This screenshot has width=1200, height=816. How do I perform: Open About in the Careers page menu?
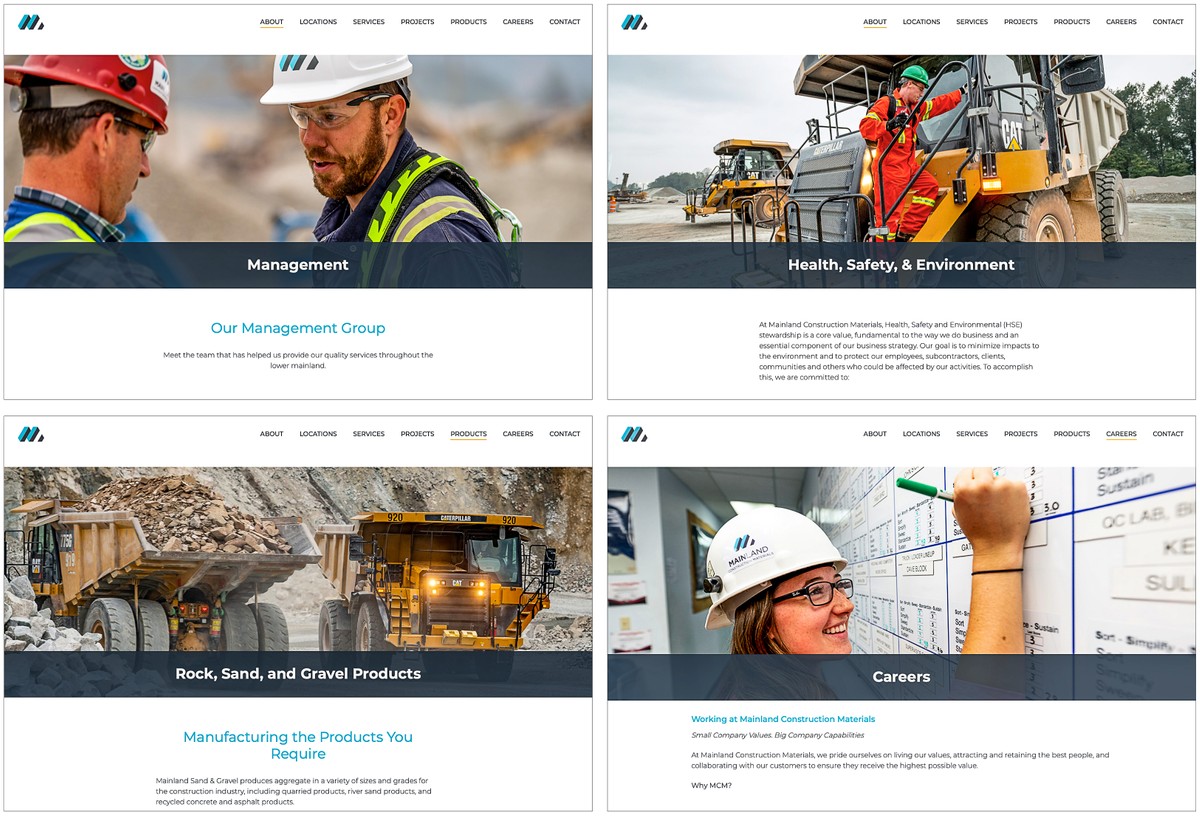tap(875, 434)
